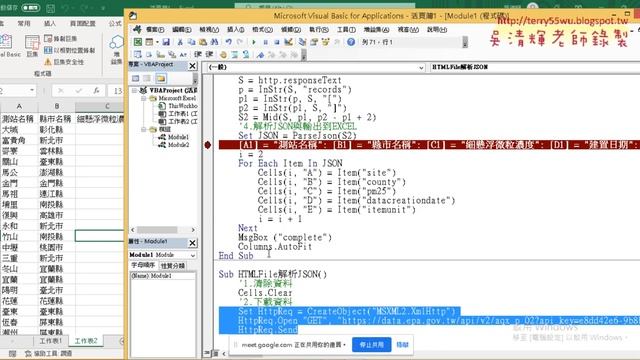Switch to 字母順序 tab in Properties panel

[143, 265]
